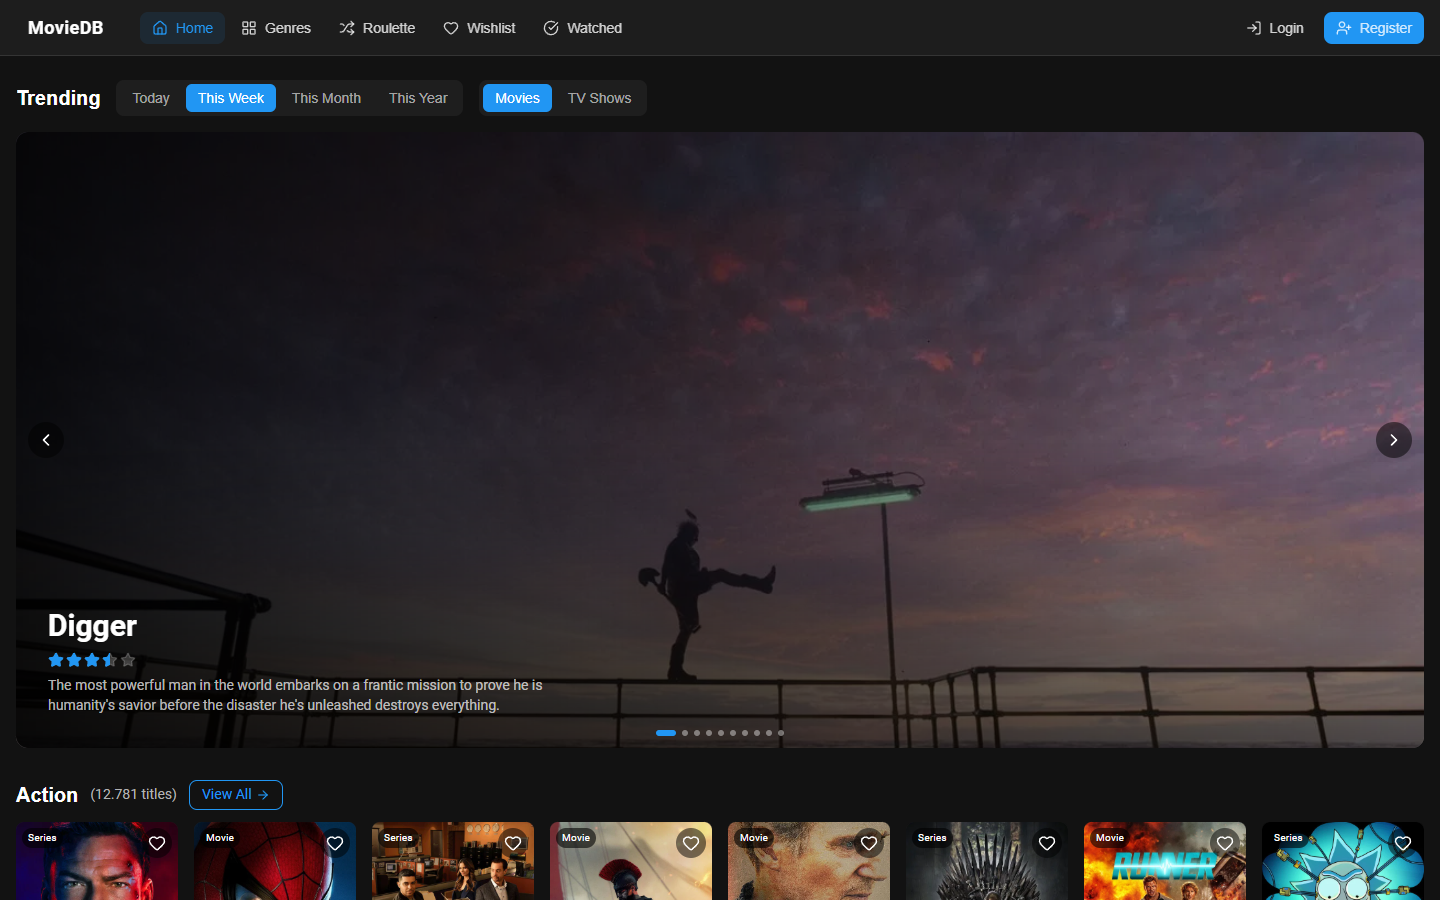Switch trending period to This Year

[x=418, y=98]
